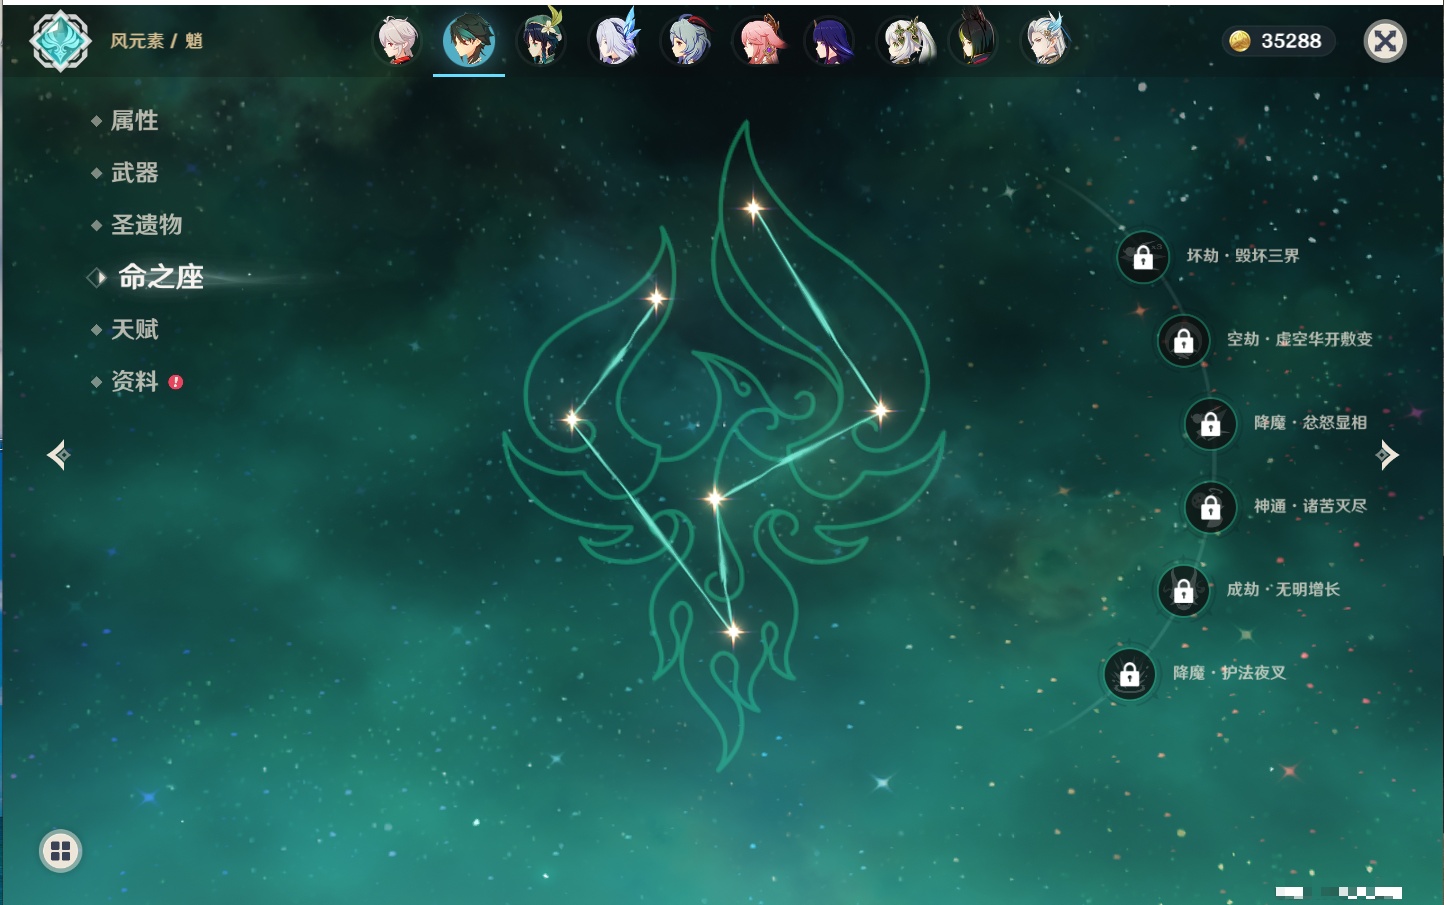This screenshot has height=905, width=1444.
Task: Click the 风元素 / 魈 title text
Action: click(x=157, y=41)
